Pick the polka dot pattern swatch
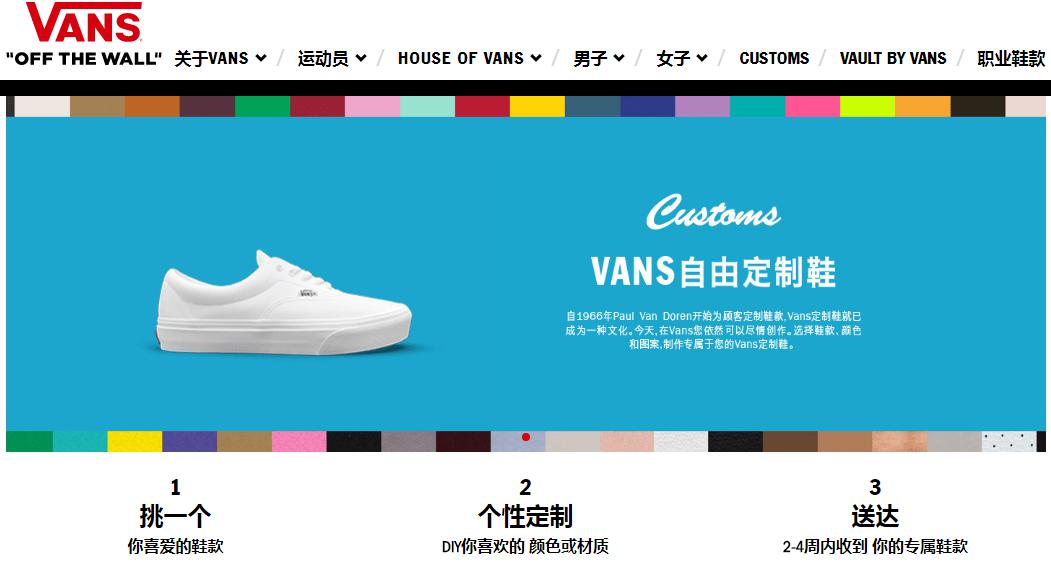 pyautogui.click(x=1009, y=441)
